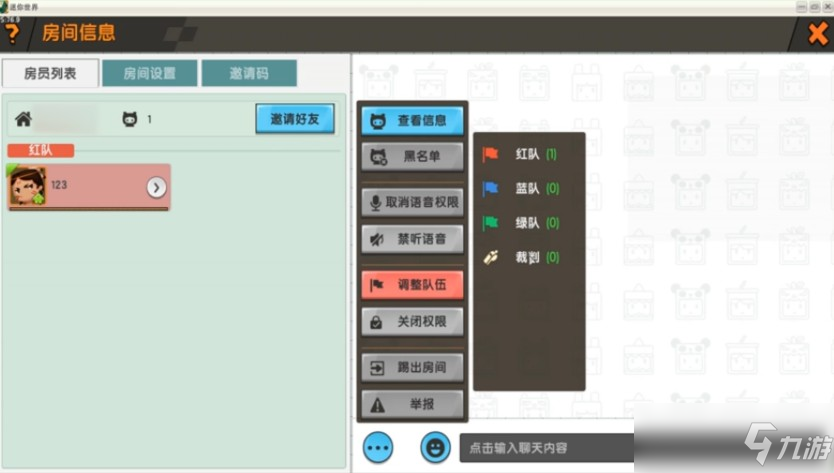Toggle 禁听语音 option
Viewport: 834px width, 473px height.
(x=412, y=239)
